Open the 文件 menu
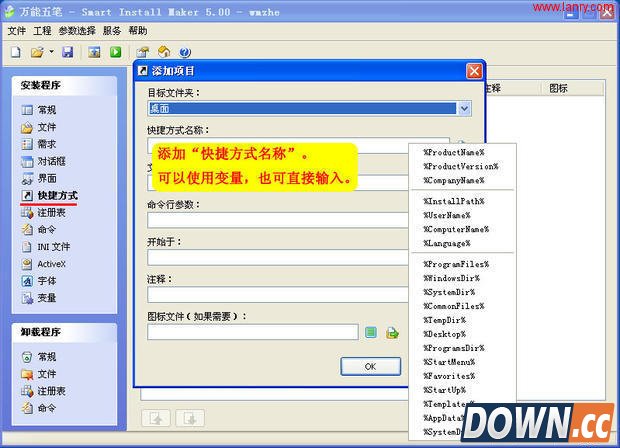The width and height of the screenshot is (620, 448). [x=17, y=31]
